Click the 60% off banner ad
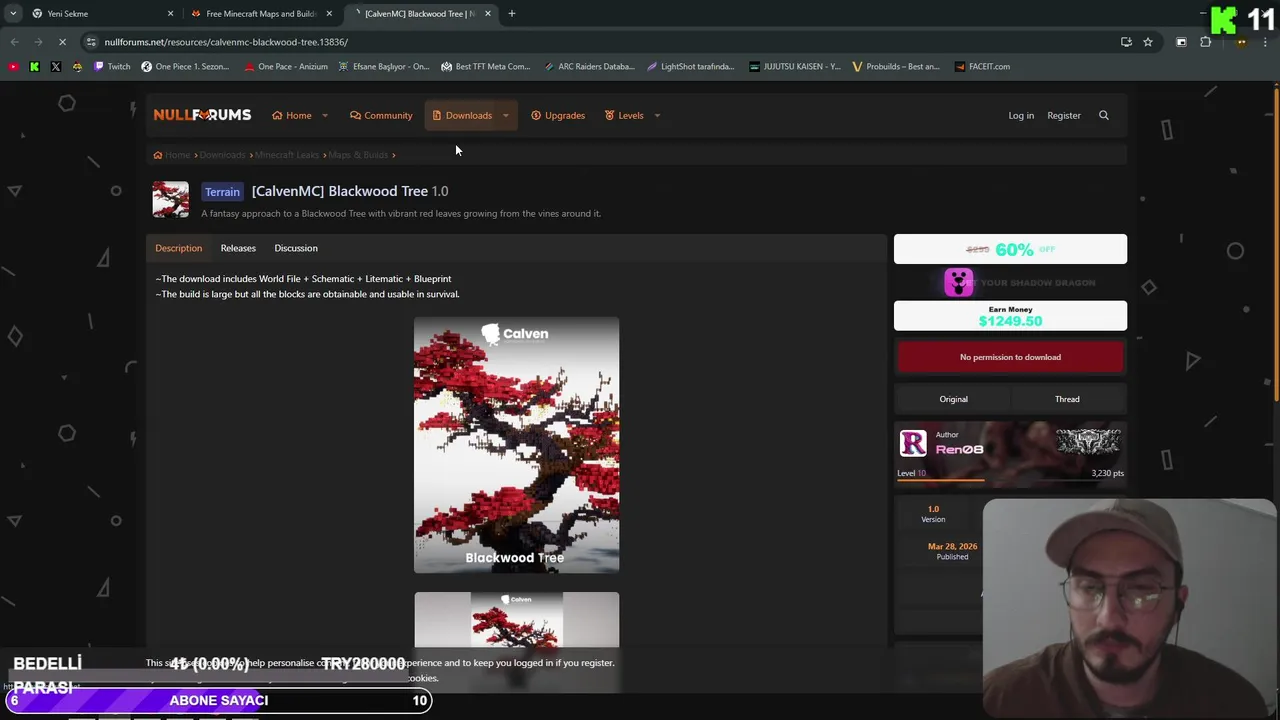Viewport: 1280px width, 720px height. tap(1010, 249)
